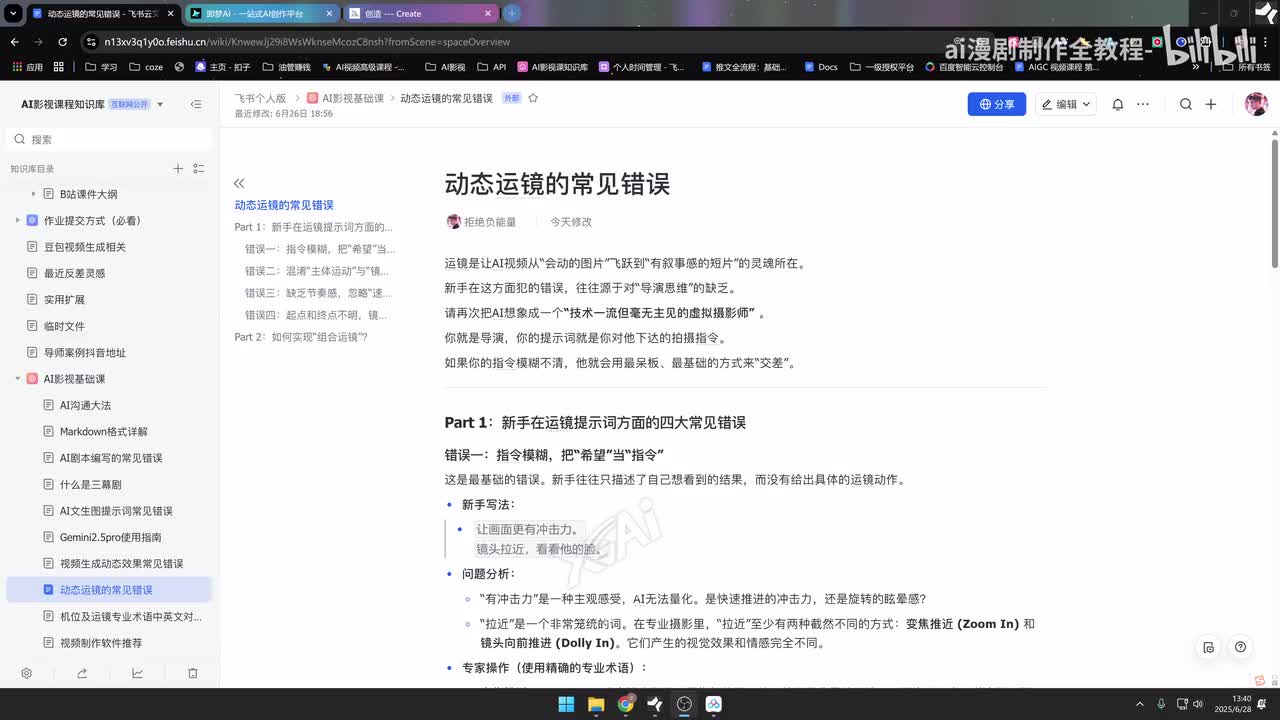Open Chrome from the taskbar
The image size is (1280, 720).
click(626, 704)
